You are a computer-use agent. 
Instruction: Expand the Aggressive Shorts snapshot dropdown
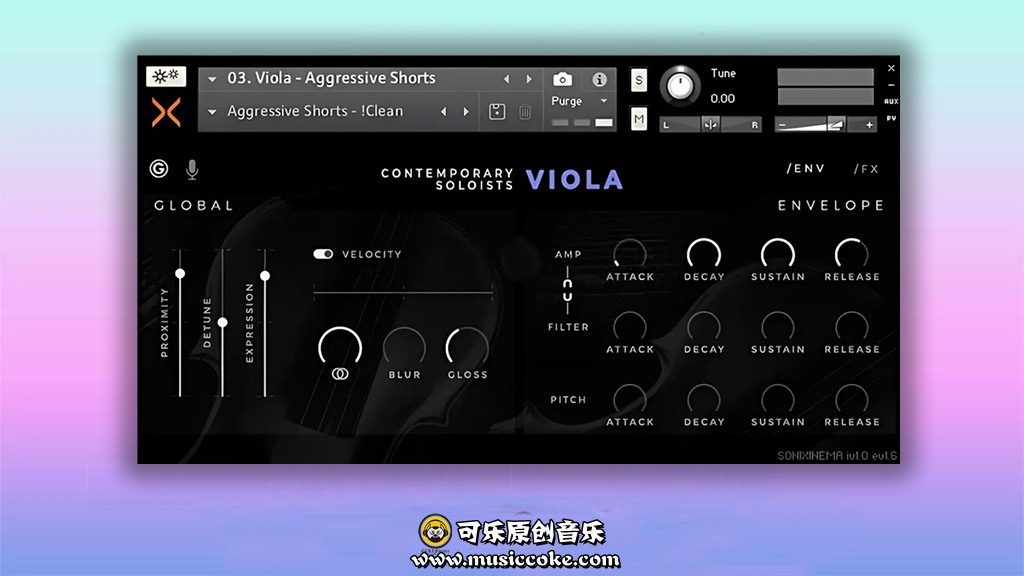(x=212, y=112)
